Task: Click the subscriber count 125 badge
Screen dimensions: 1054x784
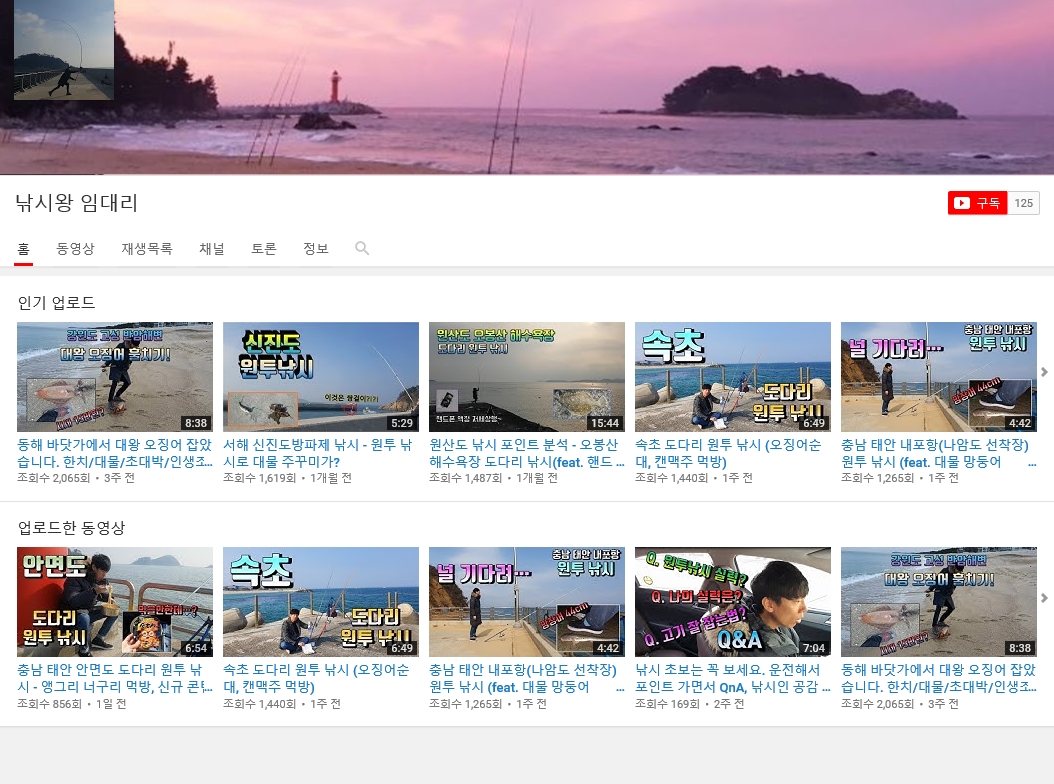Action: (x=1023, y=203)
